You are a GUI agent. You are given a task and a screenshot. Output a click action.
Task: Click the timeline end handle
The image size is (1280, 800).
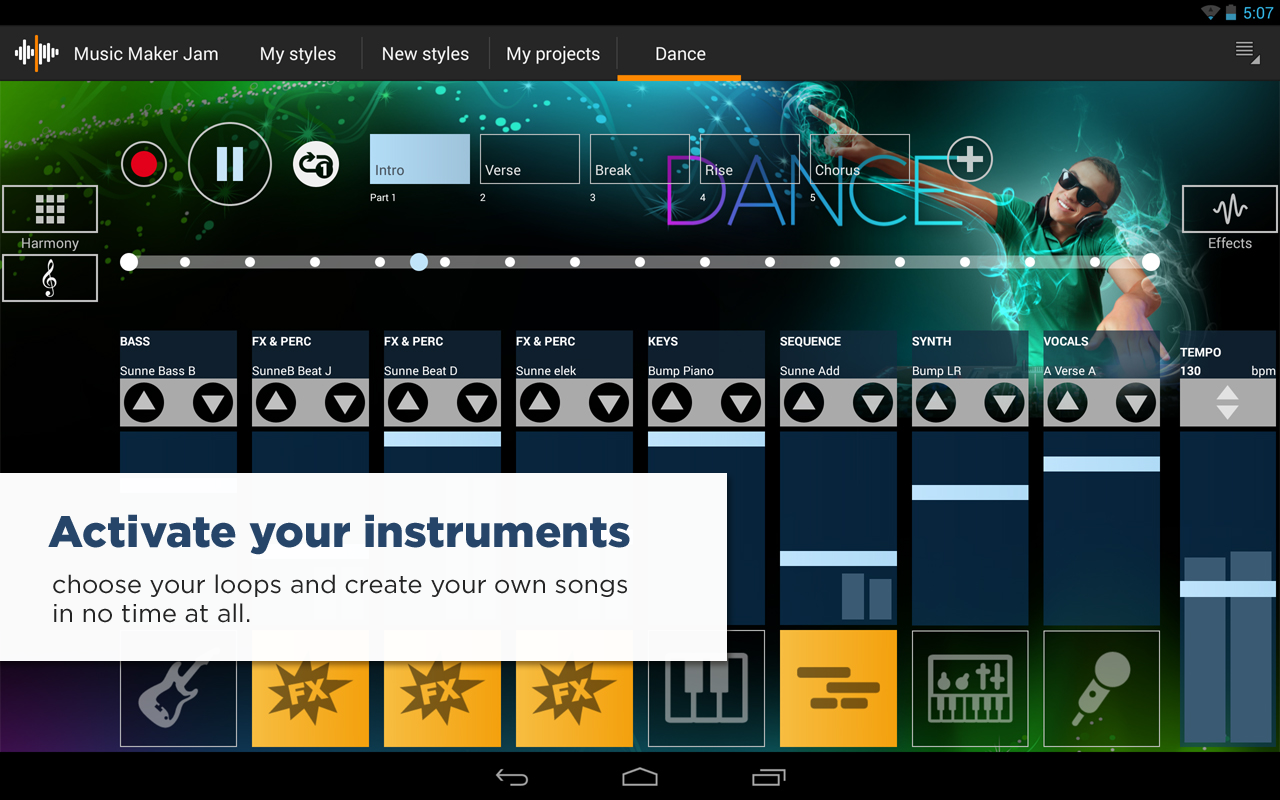click(x=1151, y=262)
